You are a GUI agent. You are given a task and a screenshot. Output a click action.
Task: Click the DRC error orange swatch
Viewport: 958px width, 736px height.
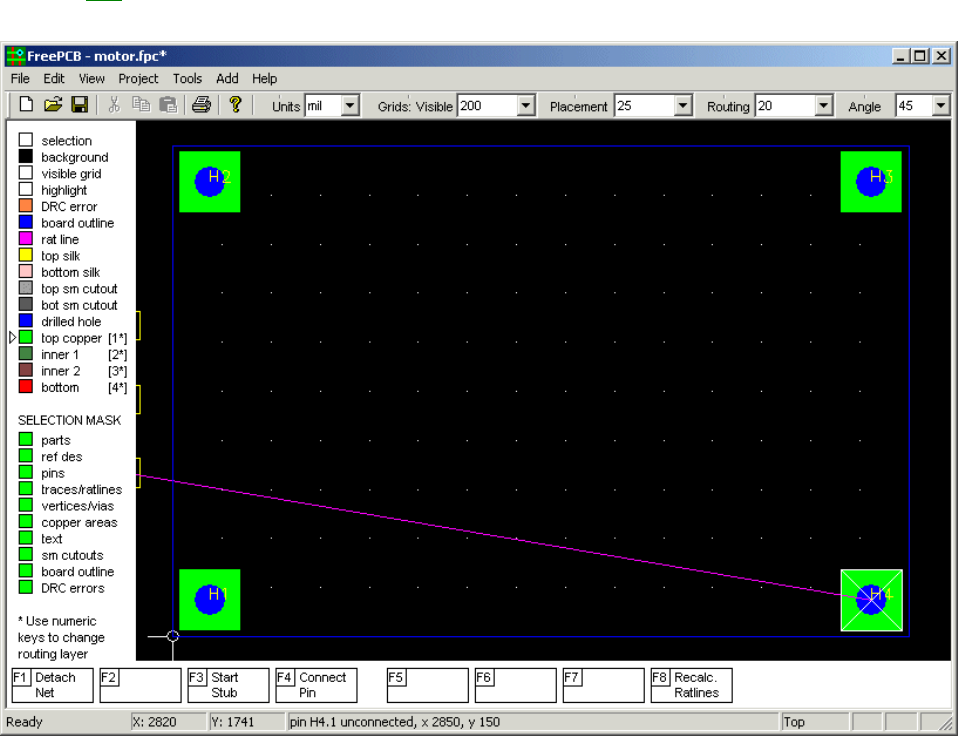click(x=26, y=205)
